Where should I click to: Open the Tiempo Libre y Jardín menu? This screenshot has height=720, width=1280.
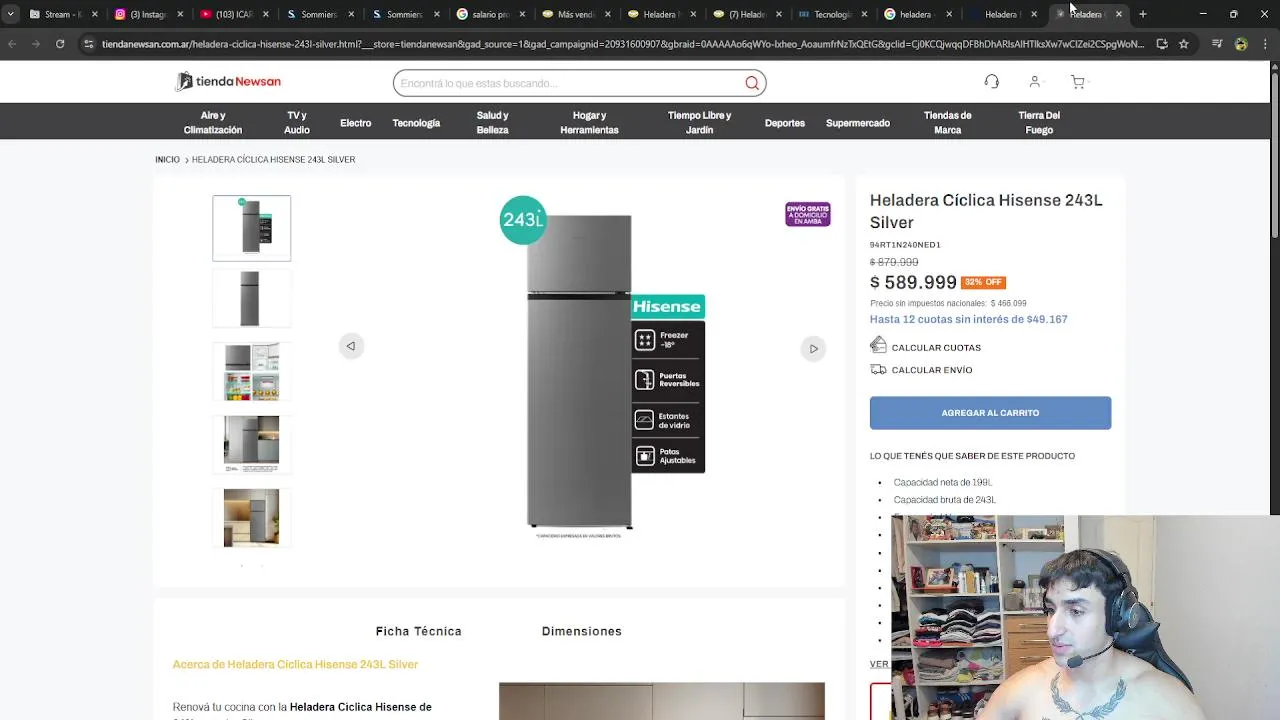(x=699, y=123)
